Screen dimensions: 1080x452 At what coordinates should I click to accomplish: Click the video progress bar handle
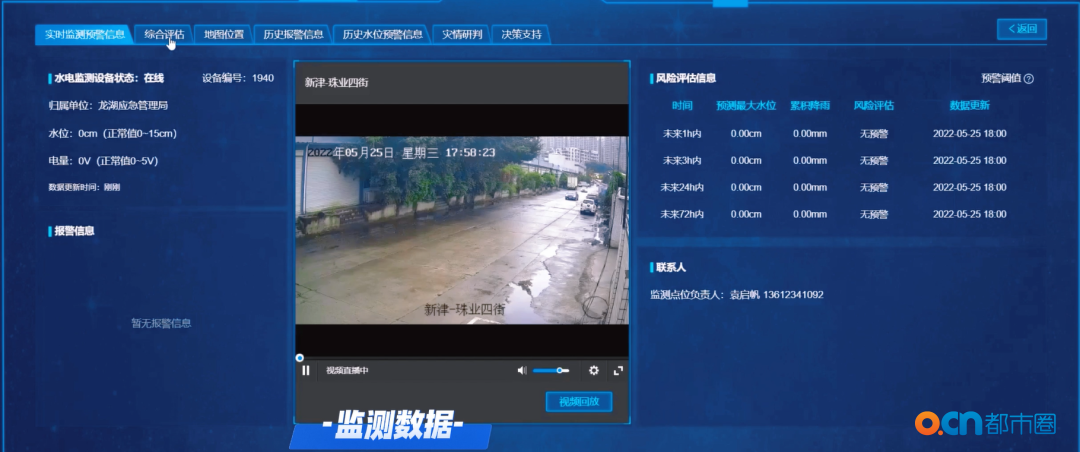pos(300,358)
